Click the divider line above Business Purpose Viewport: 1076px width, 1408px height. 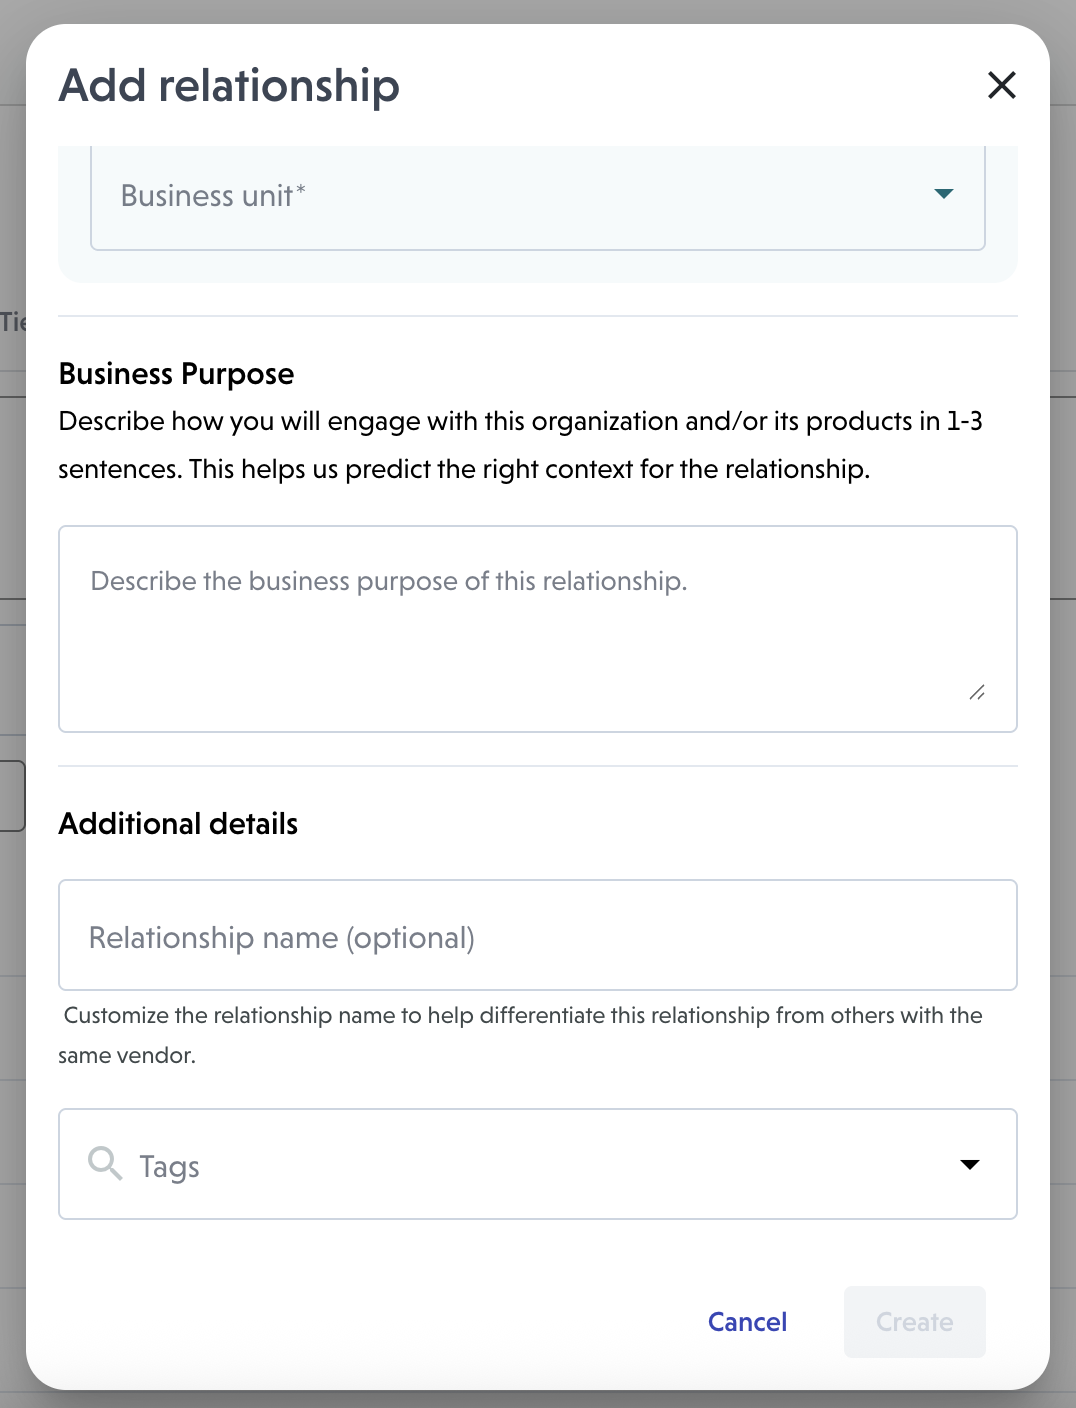(x=537, y=316)
